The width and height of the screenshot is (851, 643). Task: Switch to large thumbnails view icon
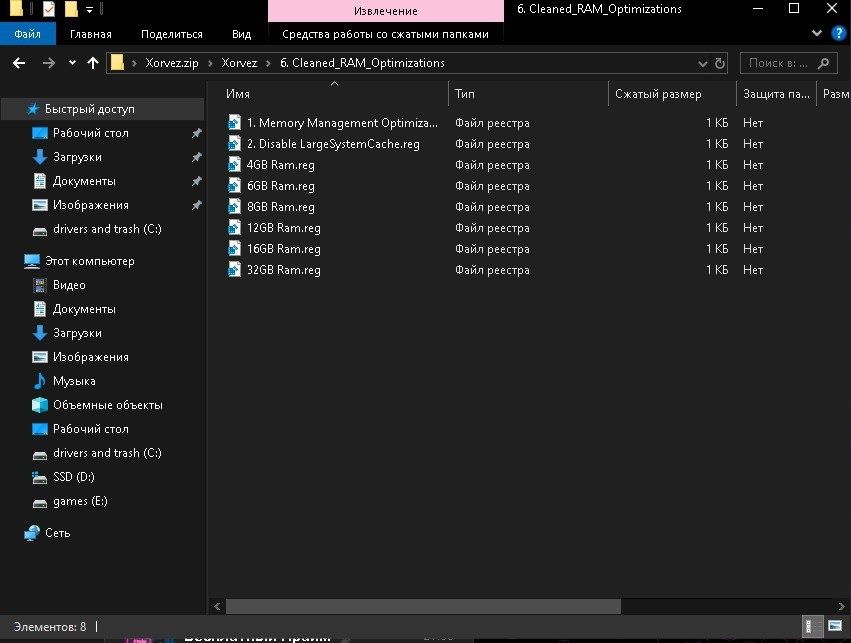click(835, 626)
